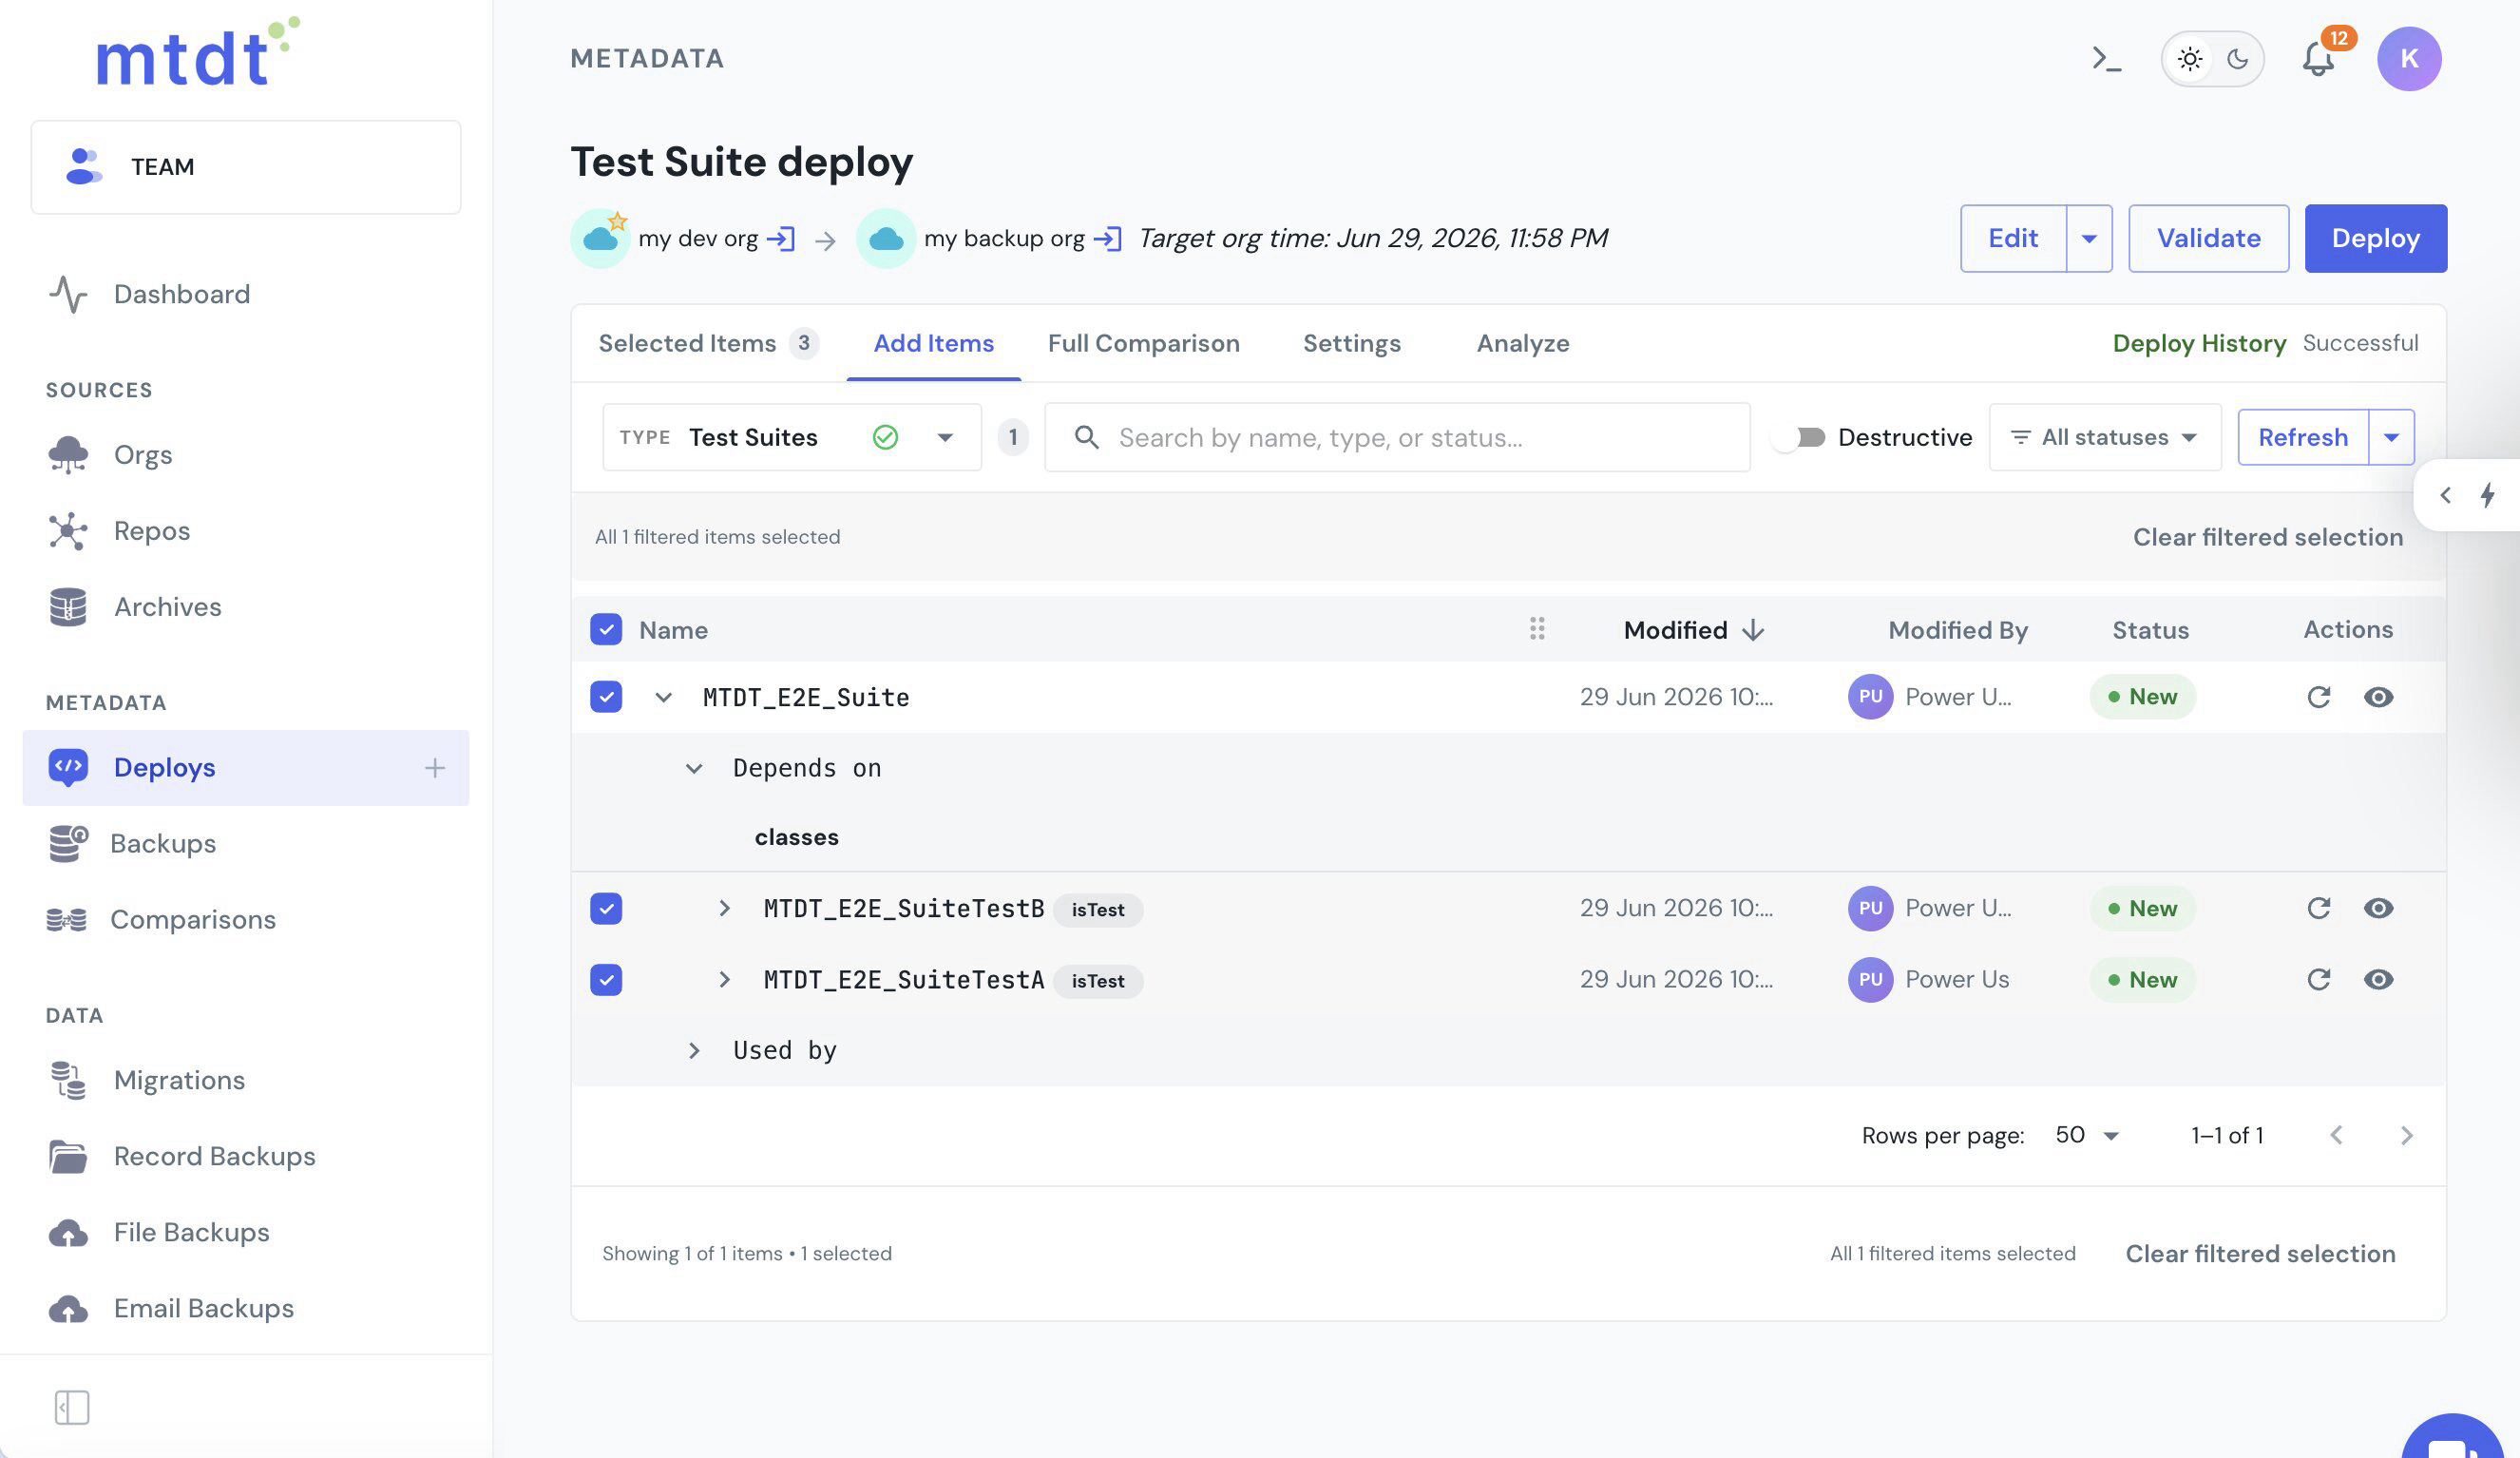Image resolution: width=2520 pixels, height=1458 pixels.
Task: Open user avatar K menu
Action: point(2409,59)
